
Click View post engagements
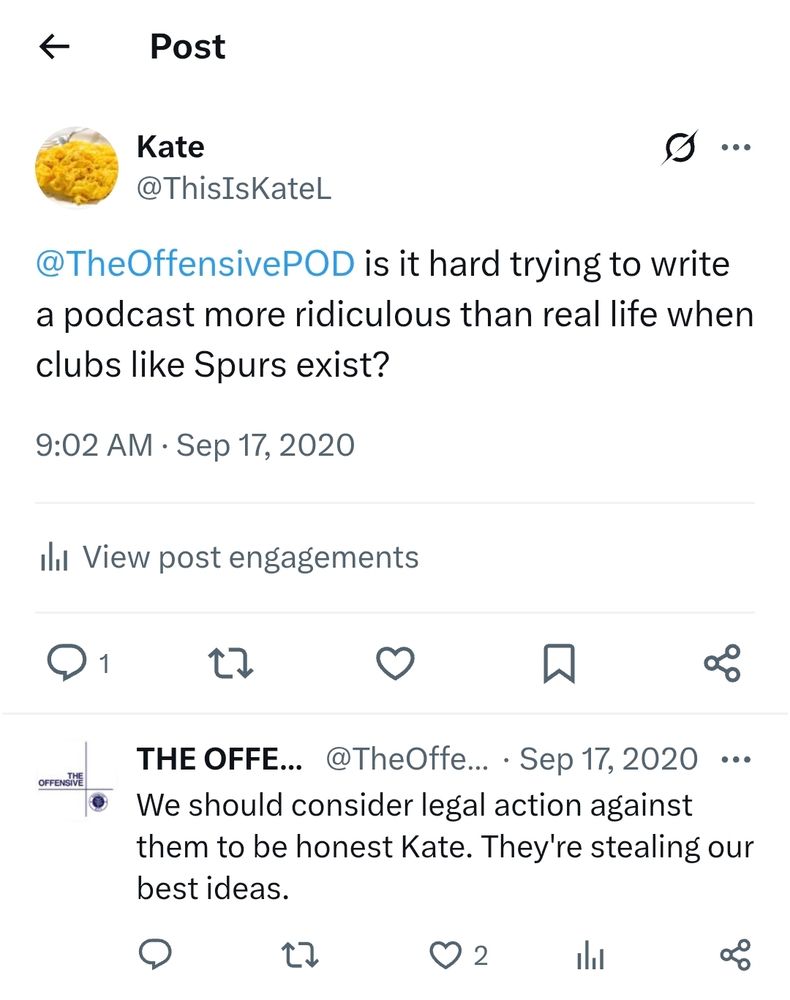coord(252,556)
